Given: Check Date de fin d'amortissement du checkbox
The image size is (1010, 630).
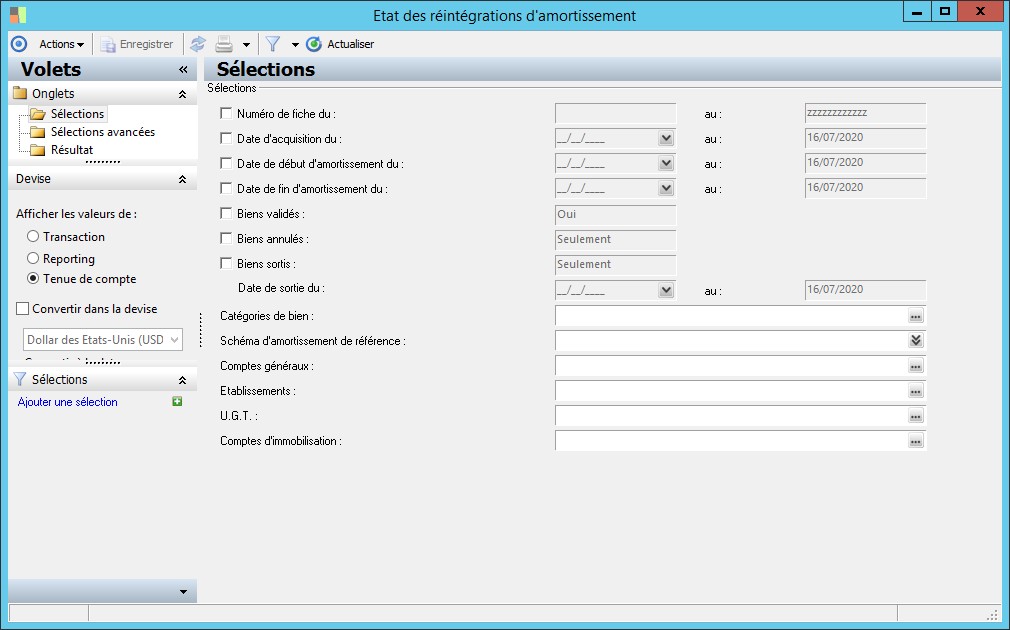Looking at the screenshot, I should pyautogui.click(x=226, y=189).
